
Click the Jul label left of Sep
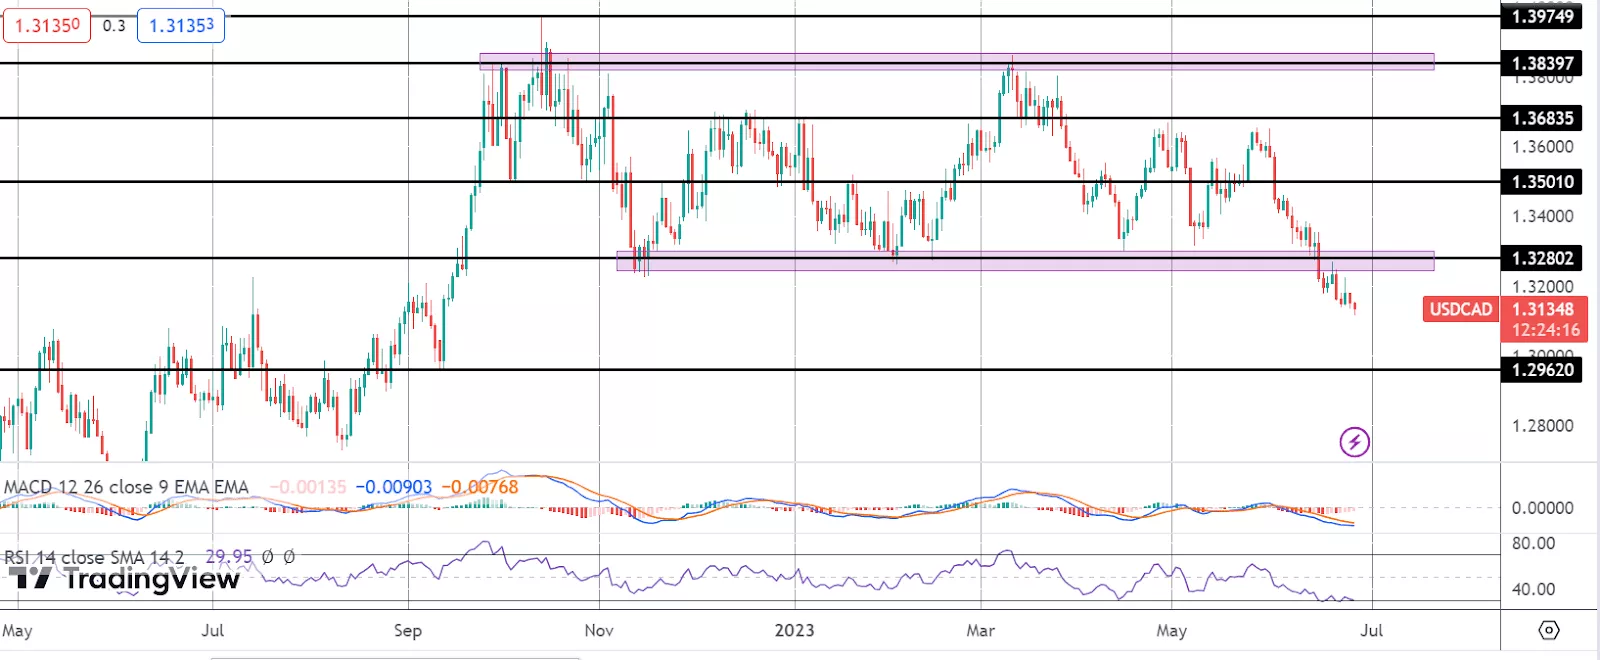212,631
